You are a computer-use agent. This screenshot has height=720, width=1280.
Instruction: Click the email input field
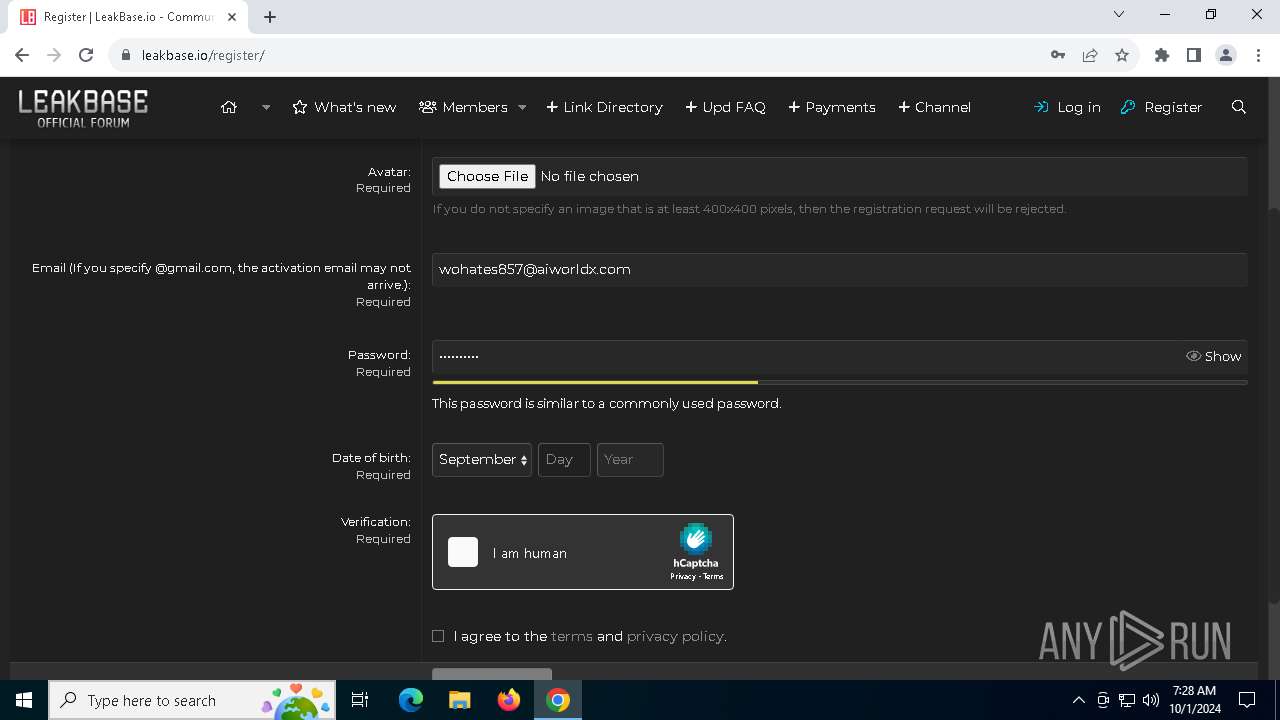(x=839, y=269)
